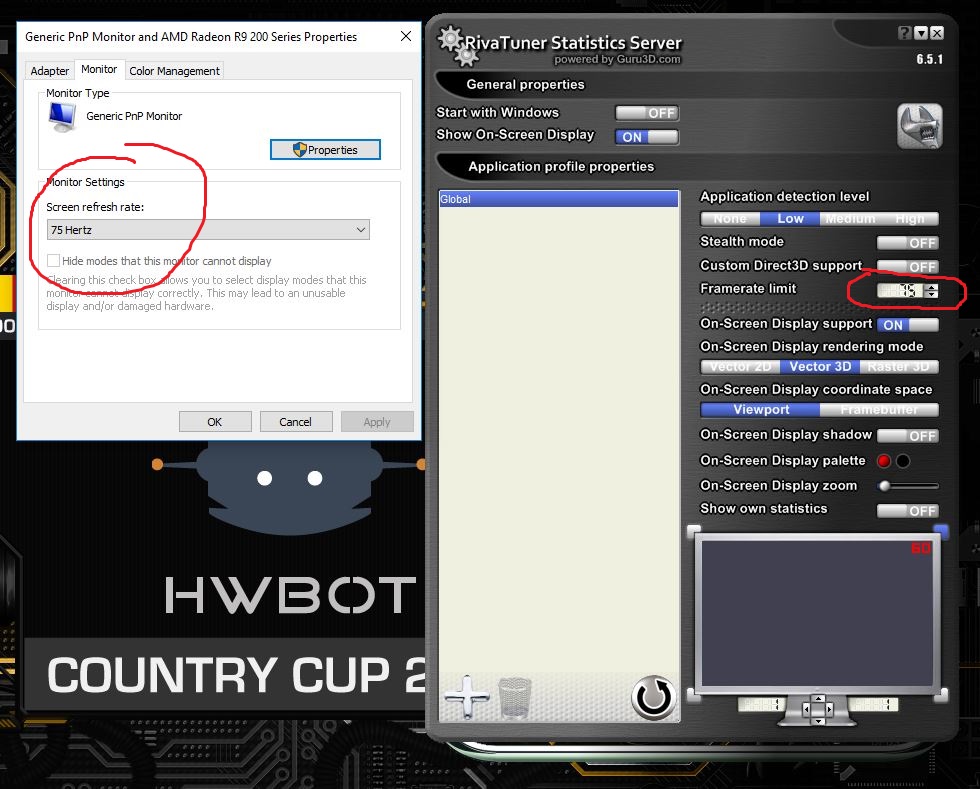Choose Viewport coordinate space
The width and height of the screenshot is (980, 789).
761,410
